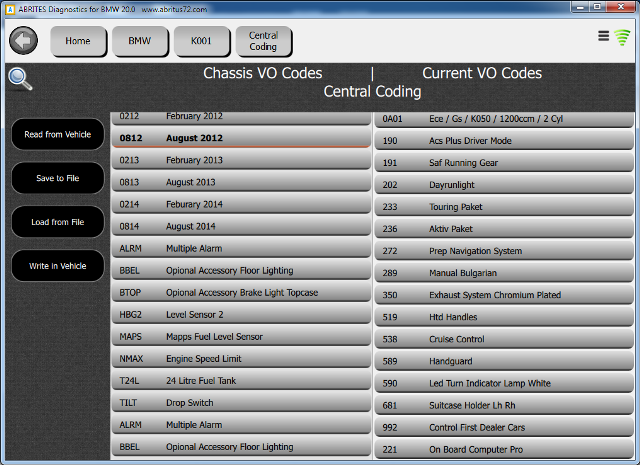Minimize the ABRITES Diagnostics window
Image resolution: width=640 pixels, height=465 pixels.
coord(580,7)
